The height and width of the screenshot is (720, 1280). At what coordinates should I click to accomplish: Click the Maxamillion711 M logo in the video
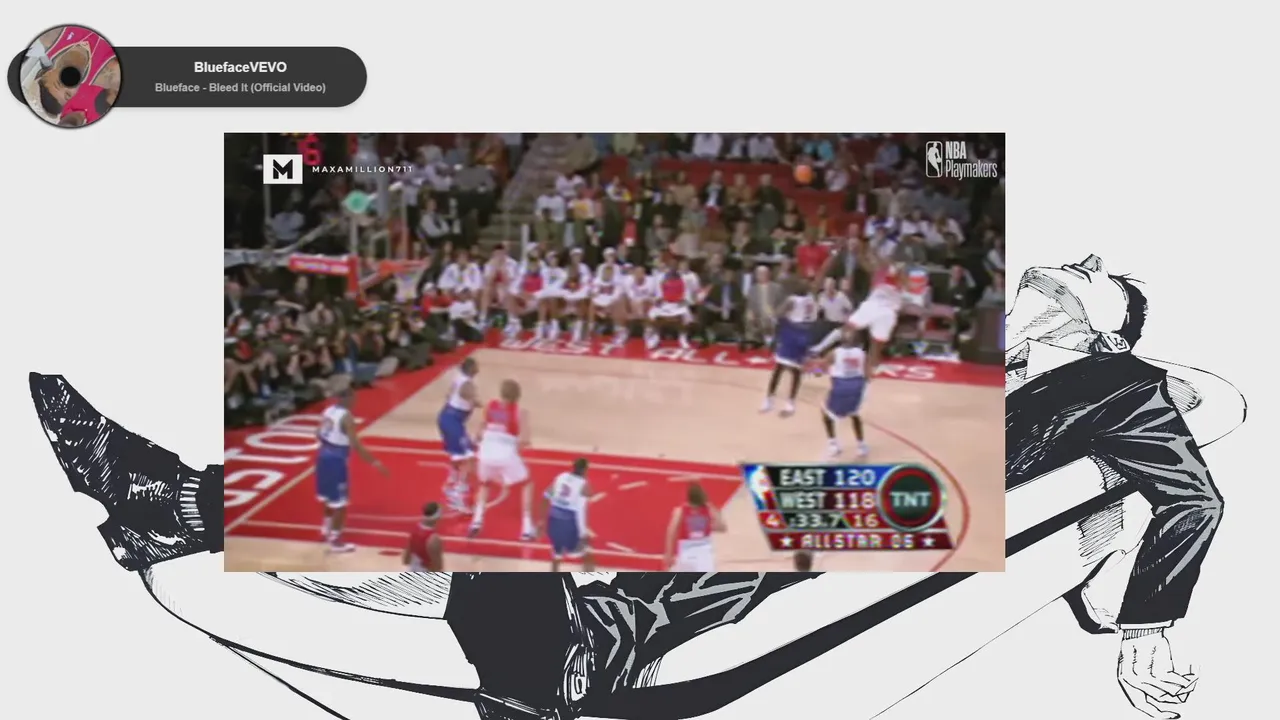(283, 169)
